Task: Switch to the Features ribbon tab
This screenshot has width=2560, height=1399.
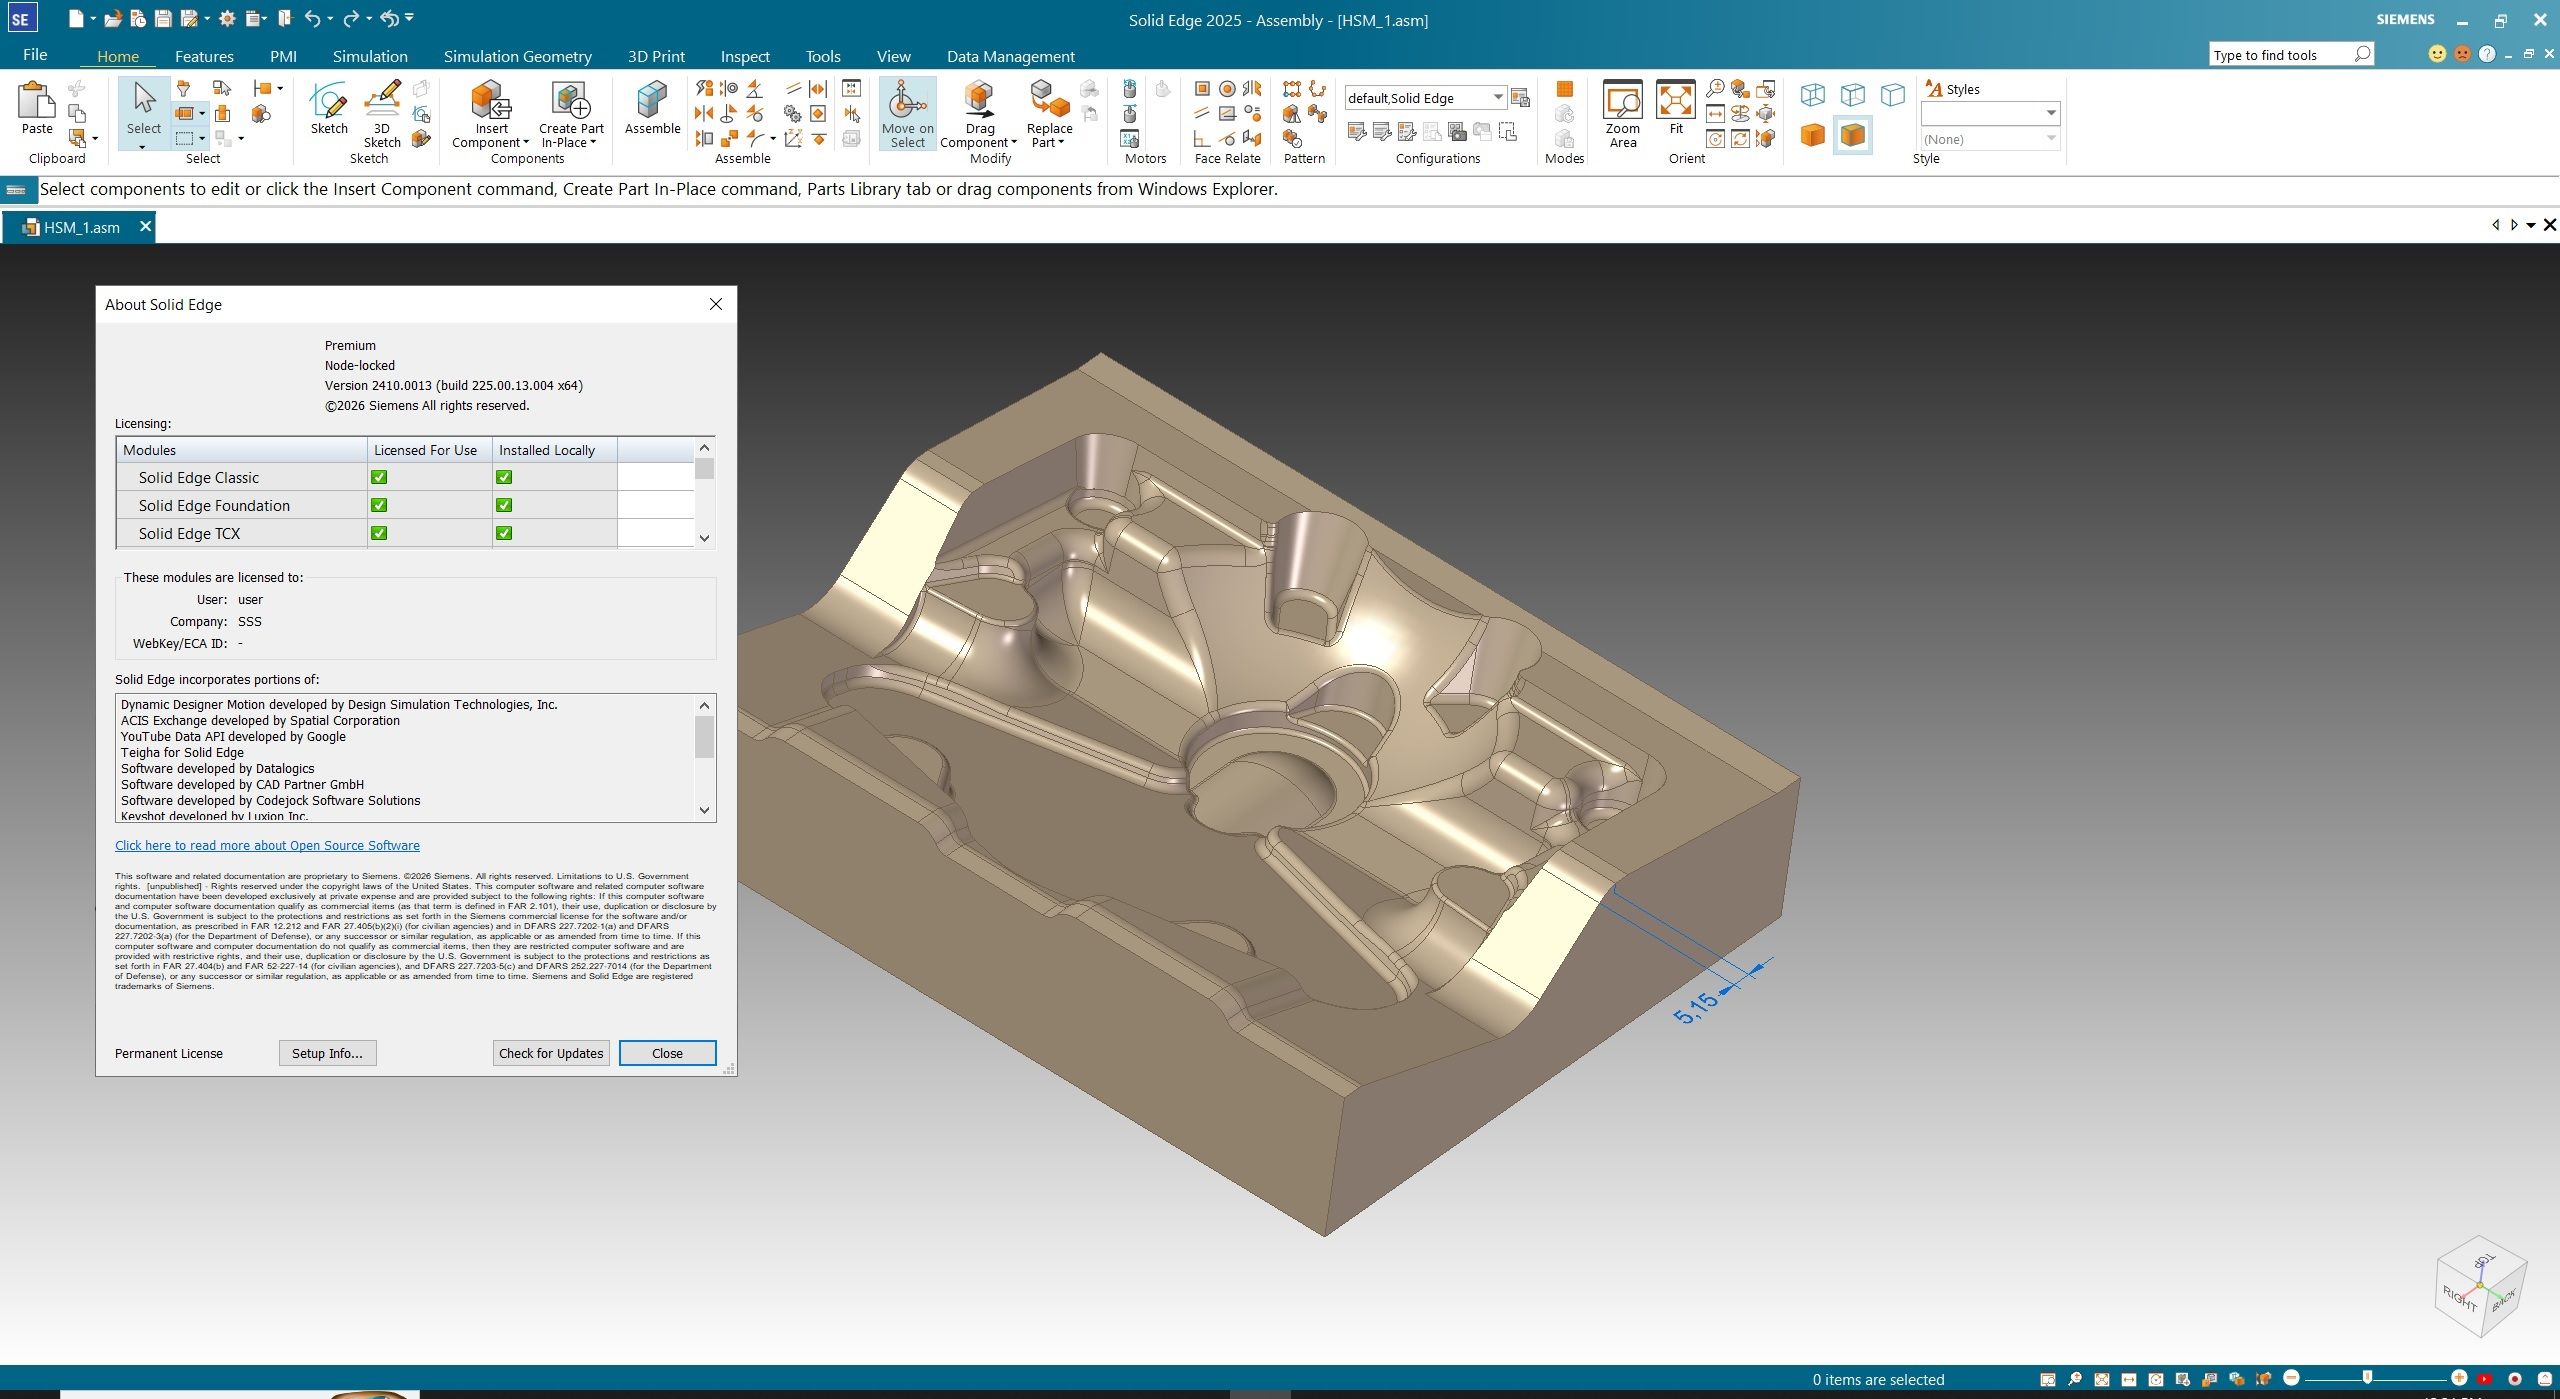Action: (x=204, y=56)
